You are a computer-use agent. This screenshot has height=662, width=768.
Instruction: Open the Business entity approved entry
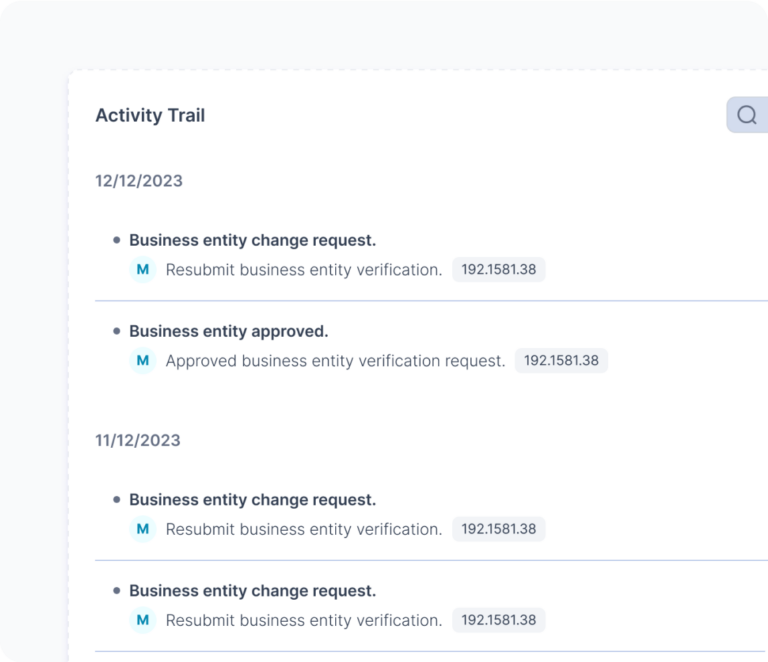coord(228,331)
